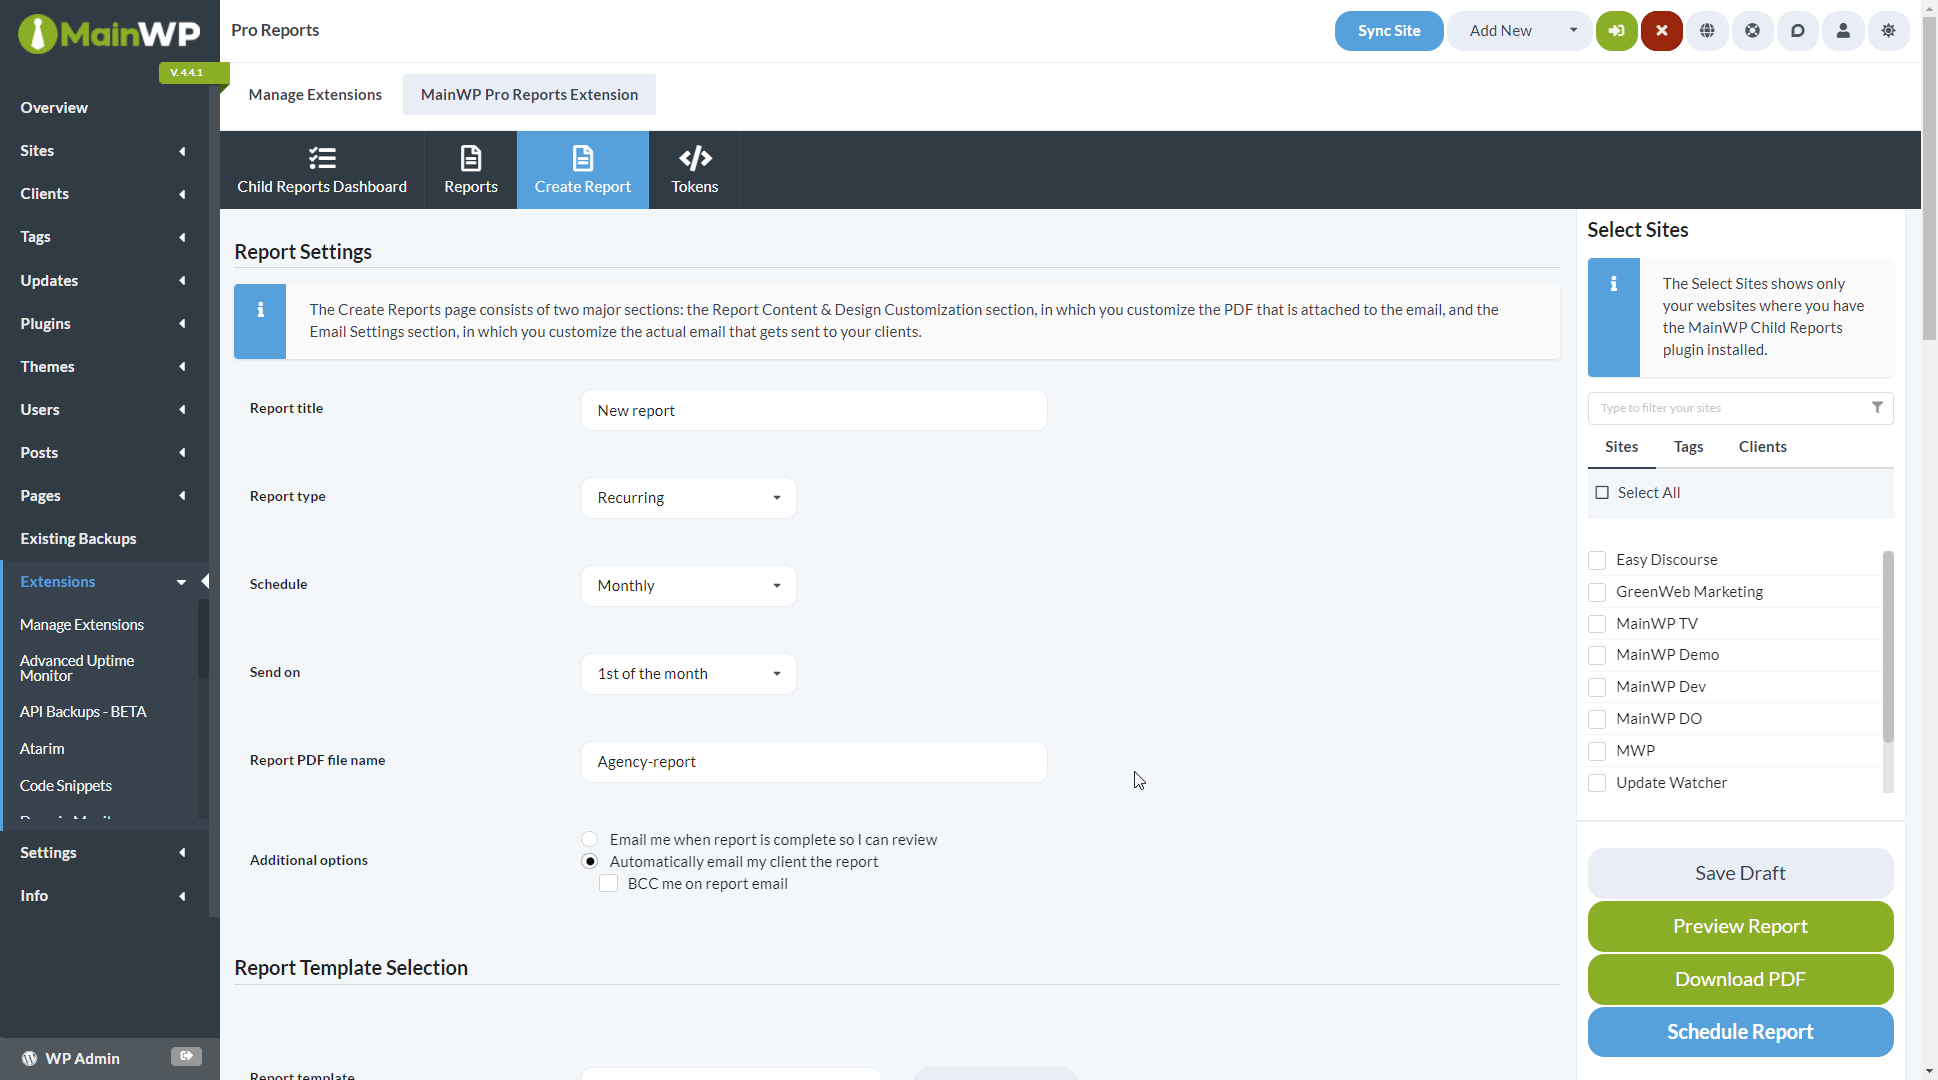The image size is (1938, 1080).
Task: Open the globe sites icon in header
Action: click(1707, 31)
